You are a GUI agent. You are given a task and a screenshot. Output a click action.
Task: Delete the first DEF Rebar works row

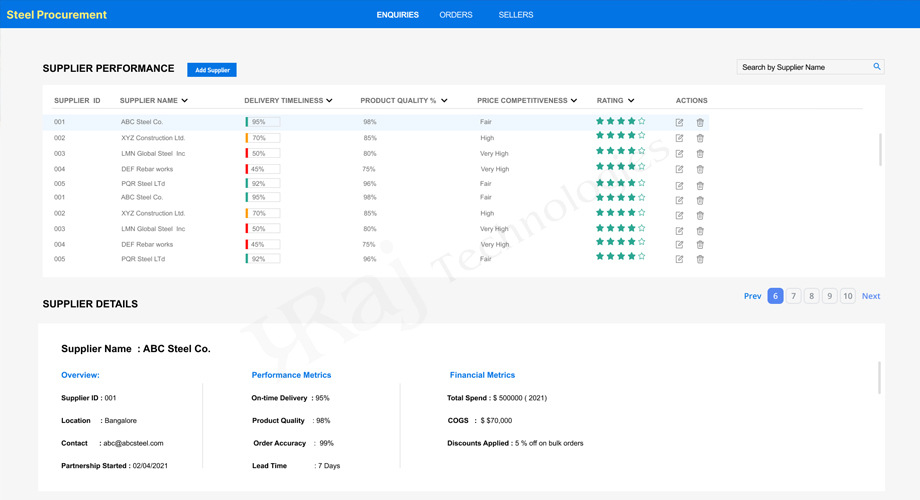tap(700, 169)
